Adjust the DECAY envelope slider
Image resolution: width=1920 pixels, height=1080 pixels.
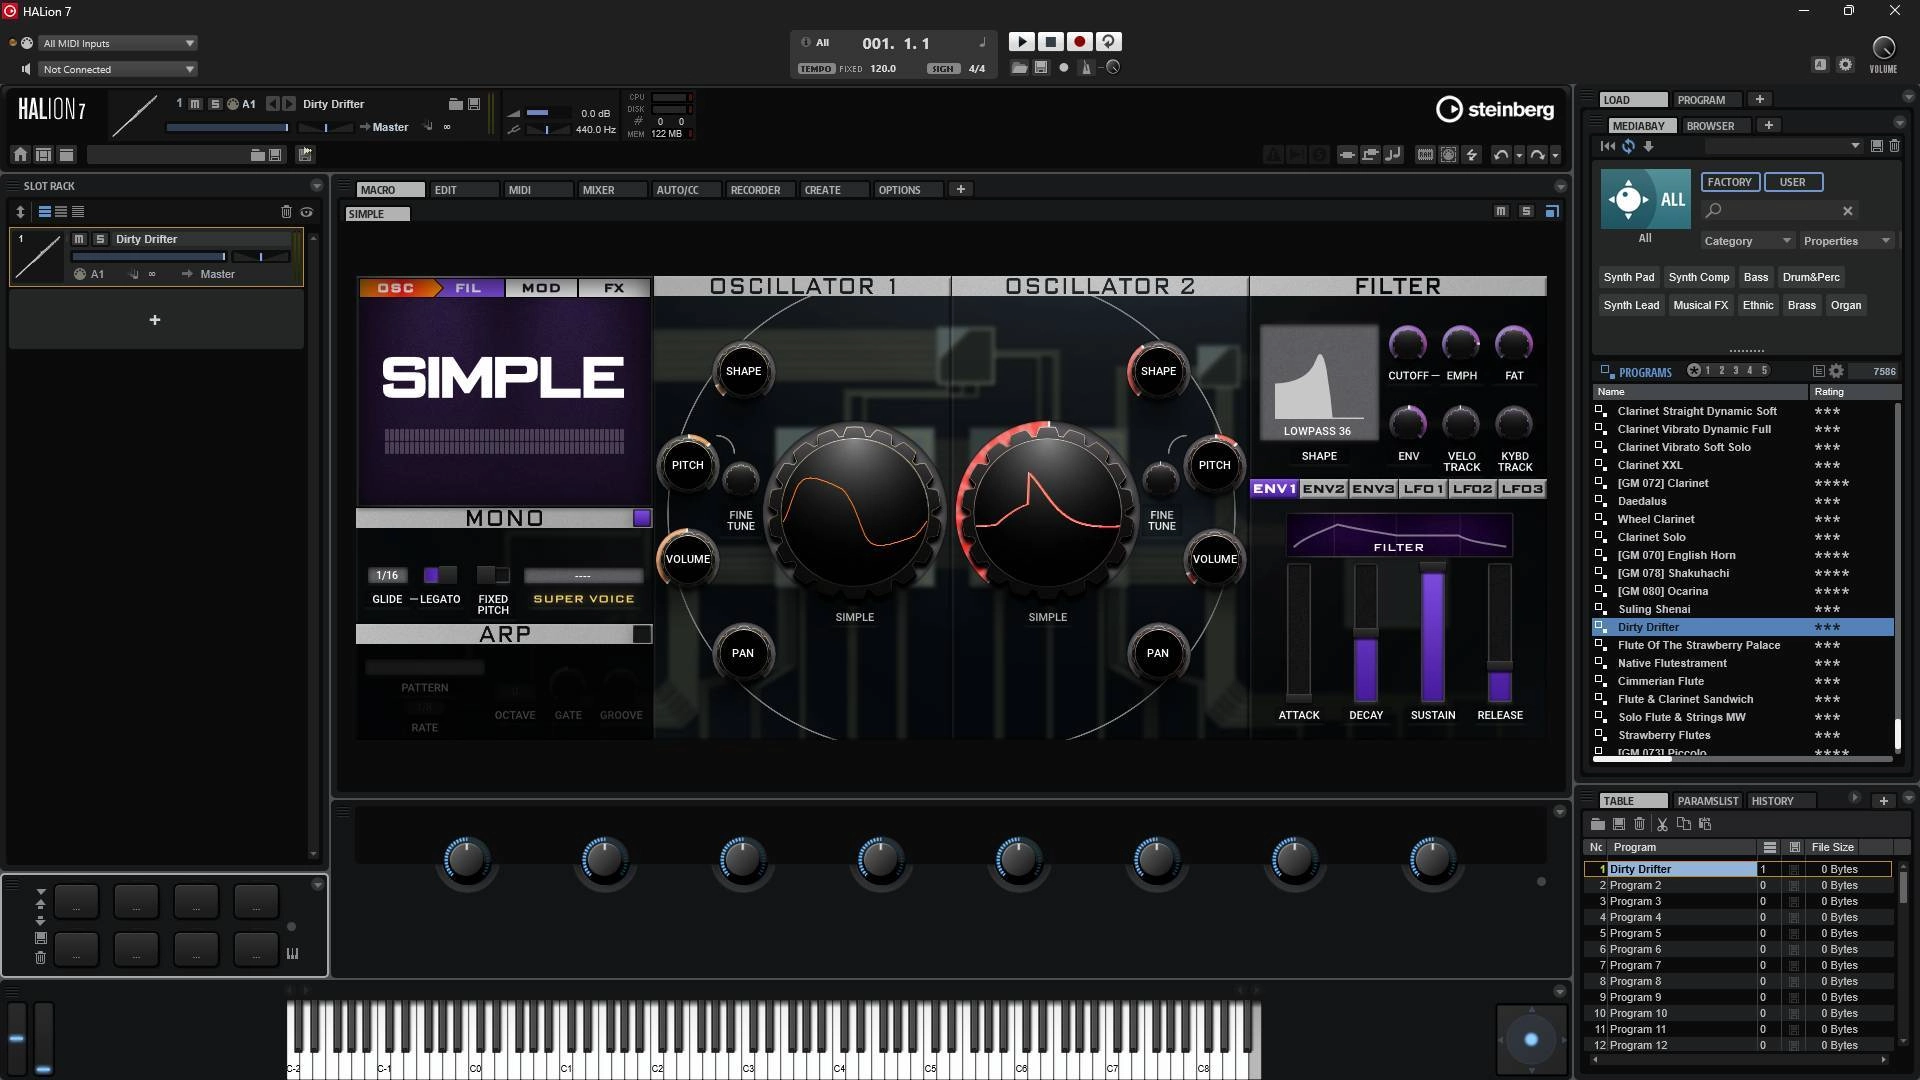1366,632
